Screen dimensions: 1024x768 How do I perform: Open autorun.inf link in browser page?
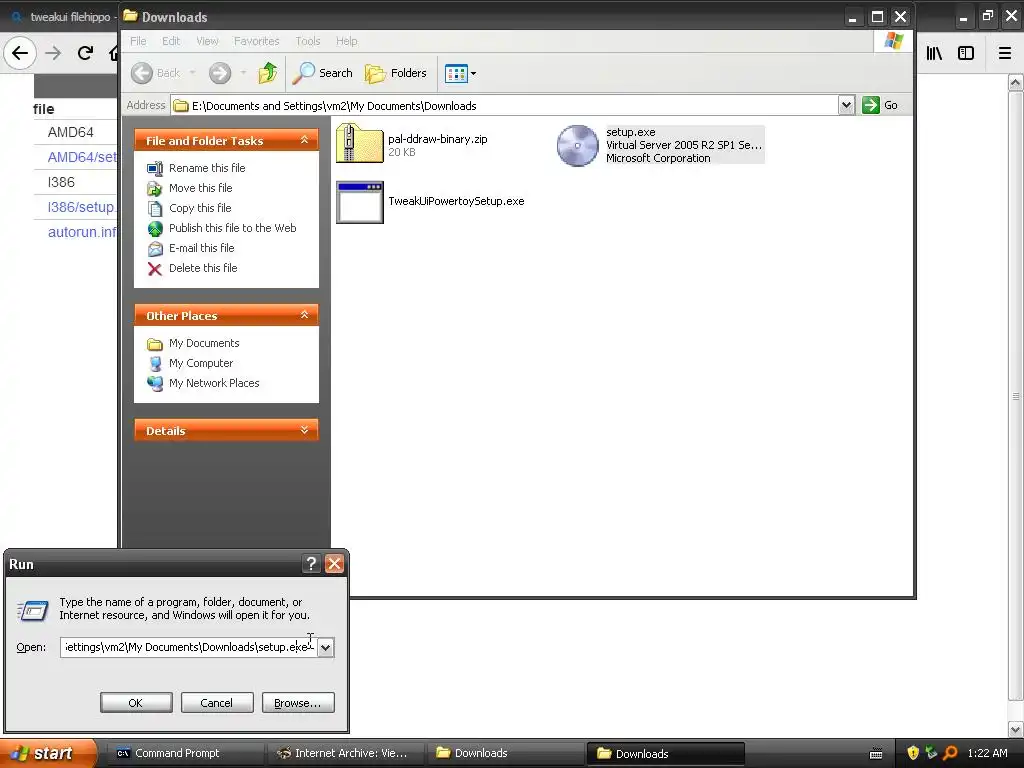click(82, 232)
